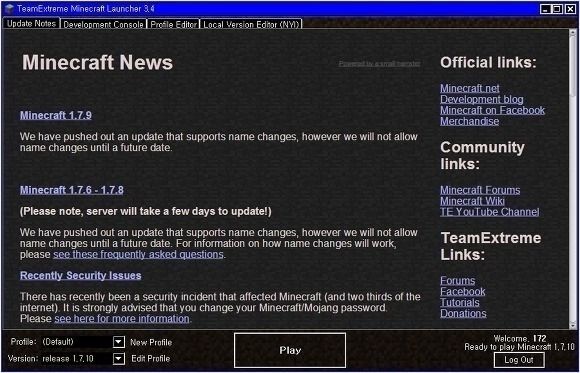Open the Minecraft.net official link
The height and width of the screenshot is (373, 580).
470,88
